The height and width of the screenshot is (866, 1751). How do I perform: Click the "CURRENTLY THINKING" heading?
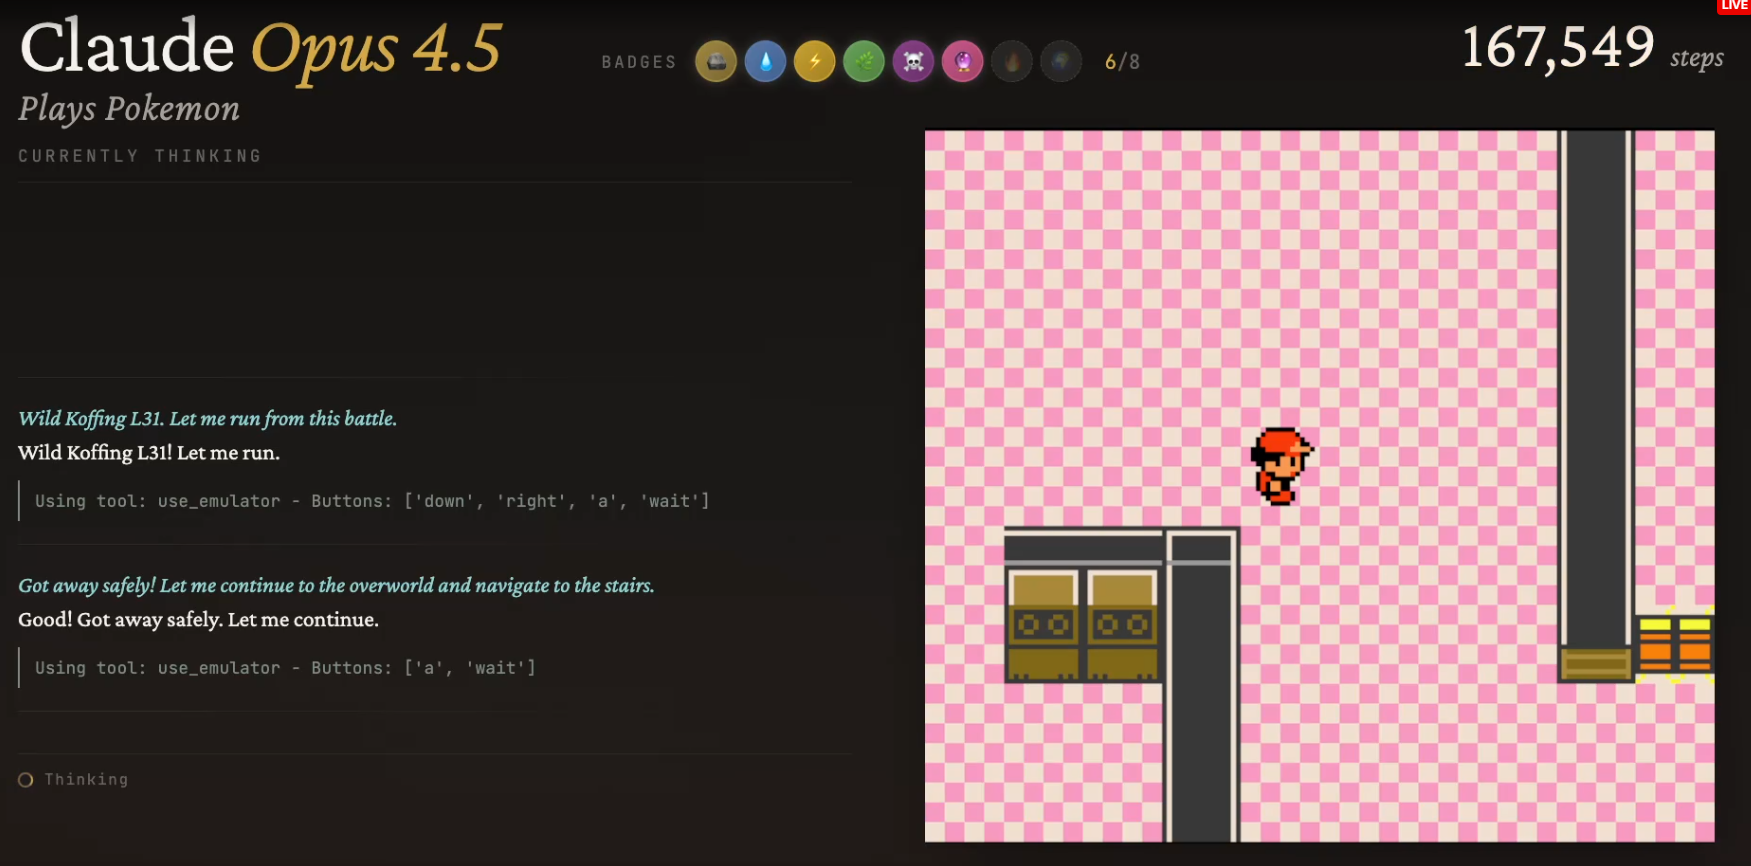[140, 156]
